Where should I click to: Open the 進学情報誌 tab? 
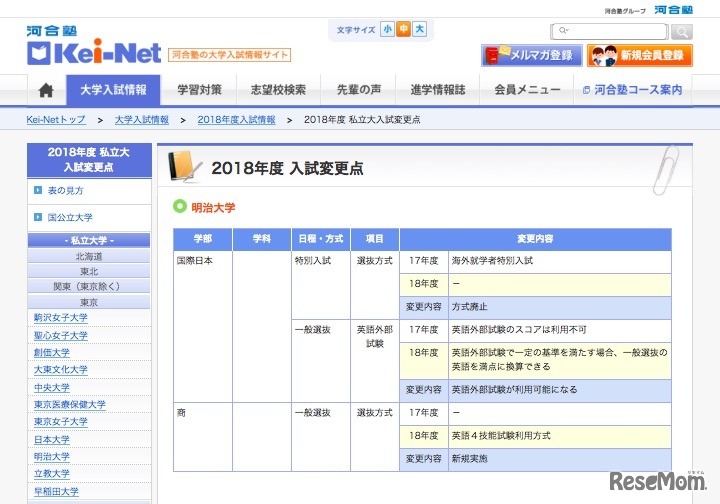coord(438,90)
